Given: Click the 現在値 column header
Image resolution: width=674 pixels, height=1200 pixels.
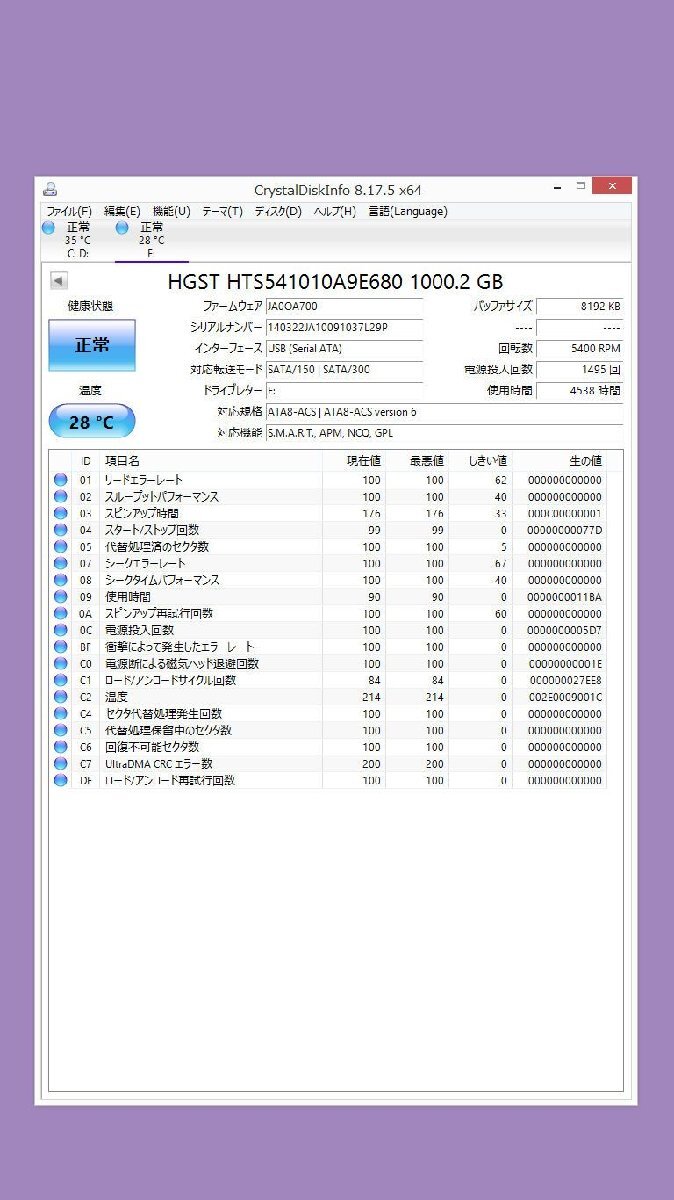Looking at the screenshot, I should point(354,461).
